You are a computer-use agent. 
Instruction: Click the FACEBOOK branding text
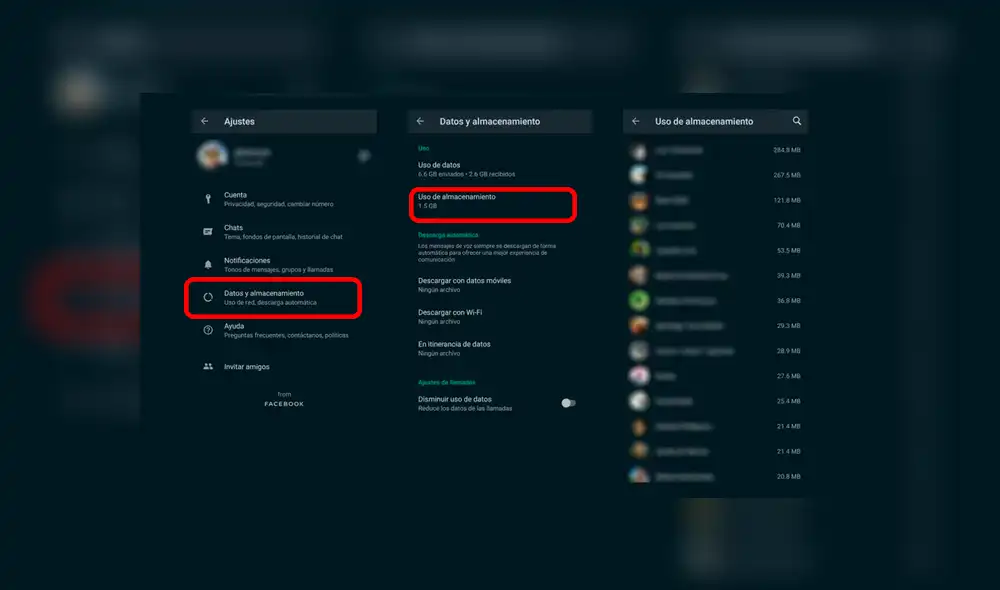284,404
